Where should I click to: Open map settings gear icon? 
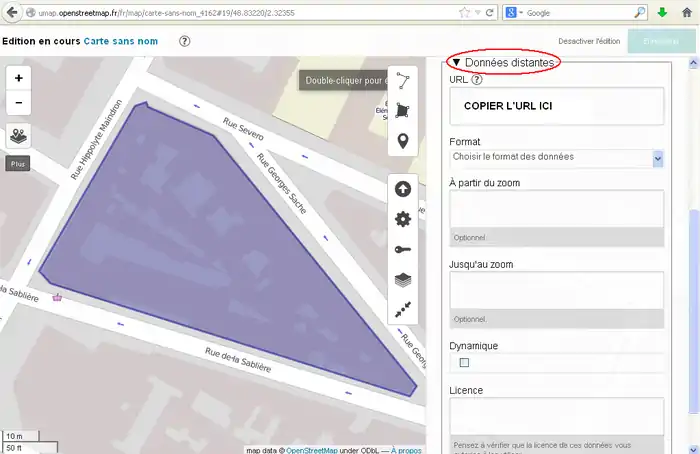coord(403,219)
